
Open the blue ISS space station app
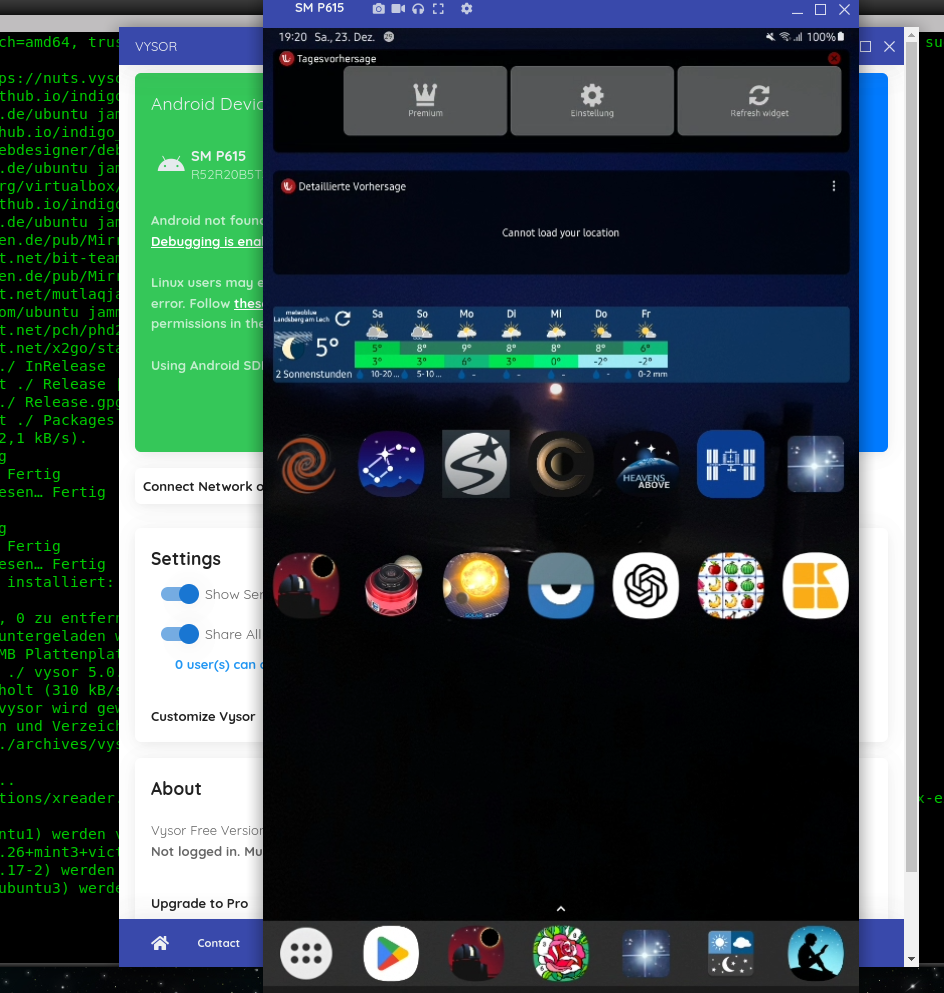(731, 464)
